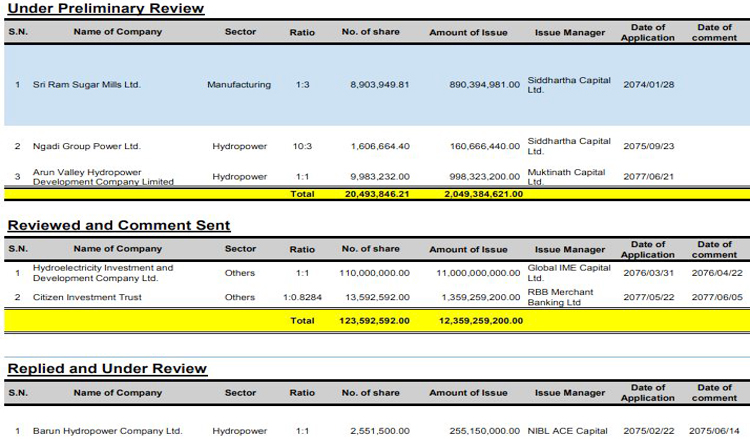Click the Reviewed and Comment Sent heading
750x439 pixels.
tap(119, 226)
